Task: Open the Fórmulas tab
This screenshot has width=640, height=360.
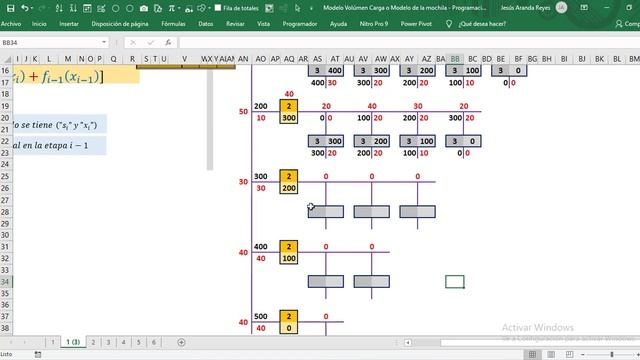Action: [x=173, y=24]
